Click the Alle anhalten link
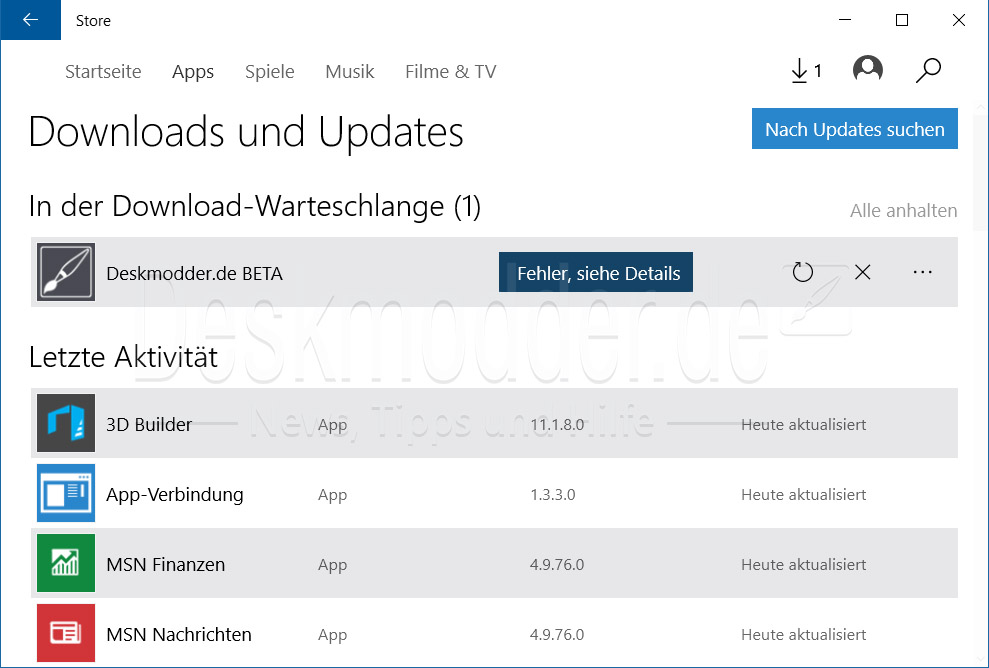This screenshot has height=668, width=989. point(903,210)
